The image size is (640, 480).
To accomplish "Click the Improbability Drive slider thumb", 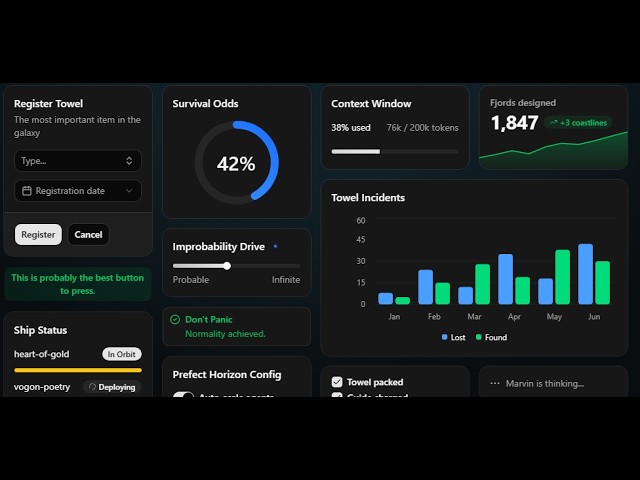I will [227, 266].
